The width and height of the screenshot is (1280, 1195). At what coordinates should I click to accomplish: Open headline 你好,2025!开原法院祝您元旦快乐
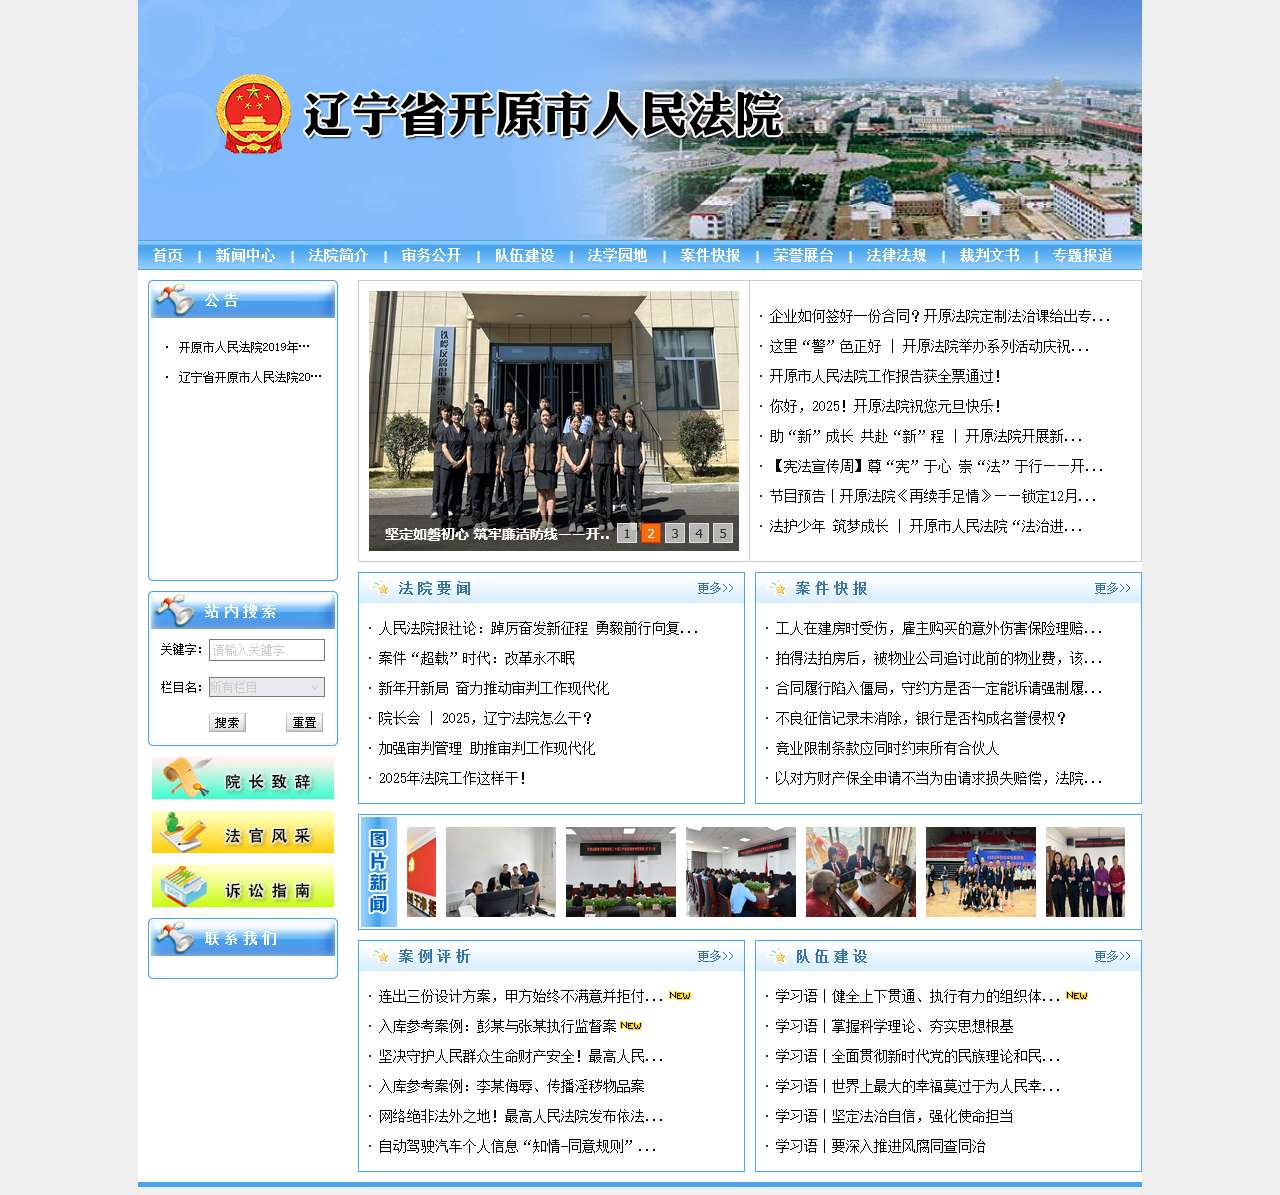[885, 406]
